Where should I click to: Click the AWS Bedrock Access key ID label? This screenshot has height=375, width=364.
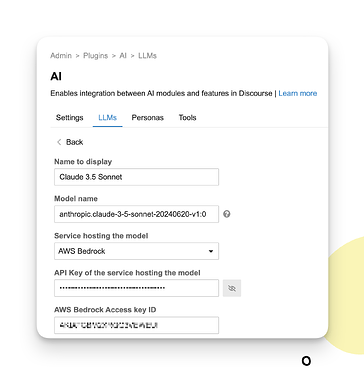coord(105,310)
